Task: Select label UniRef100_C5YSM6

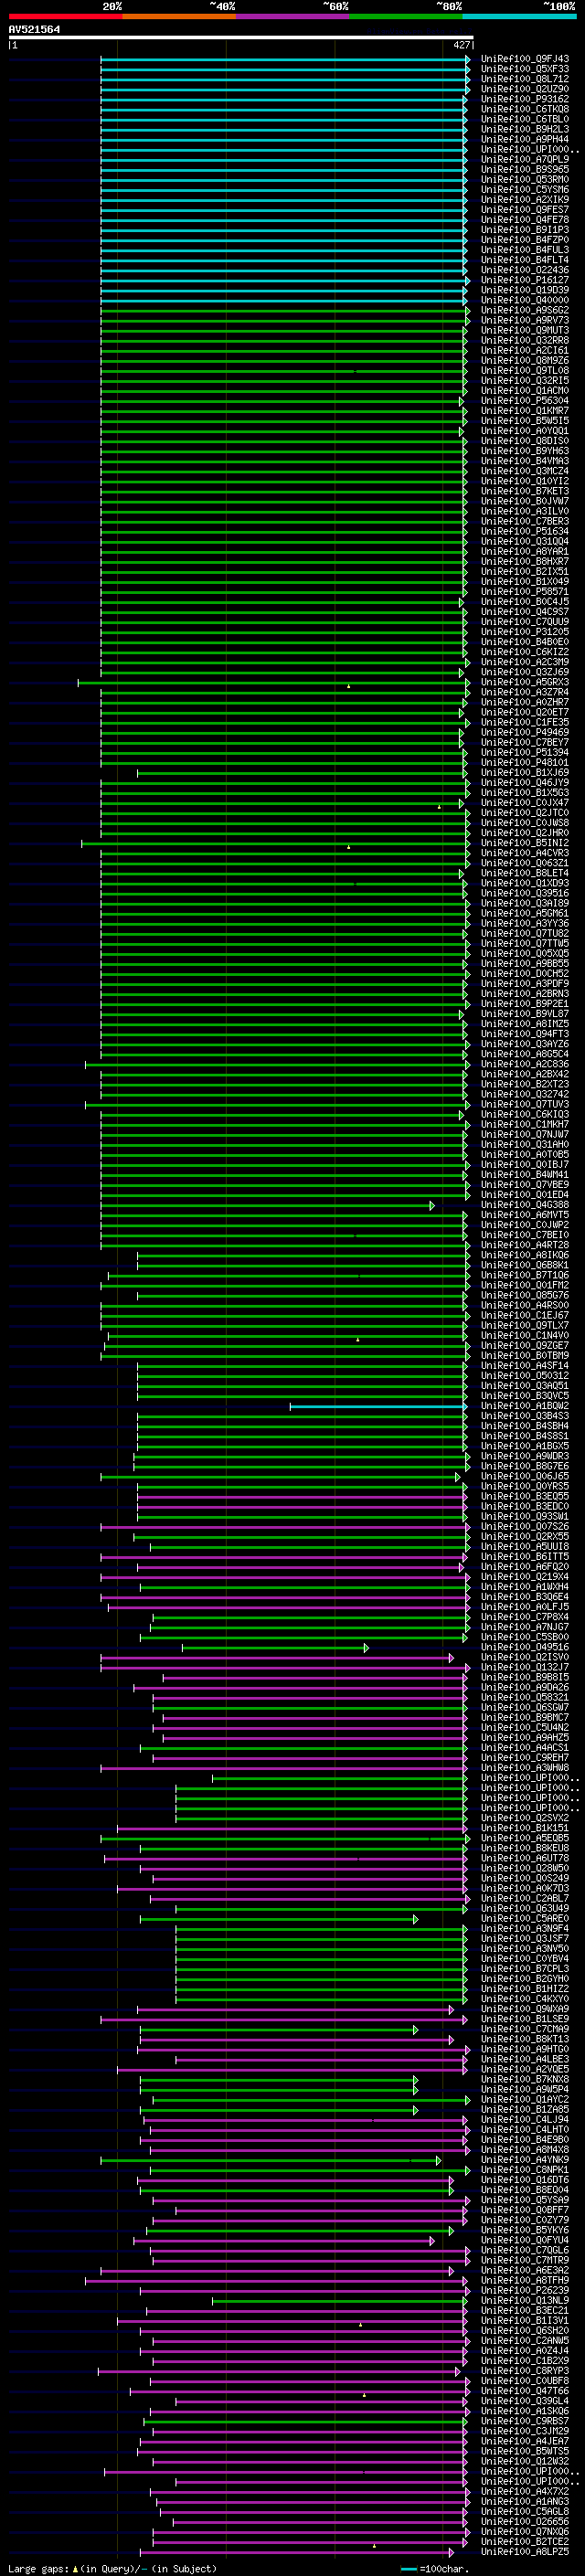Action: 524,189
